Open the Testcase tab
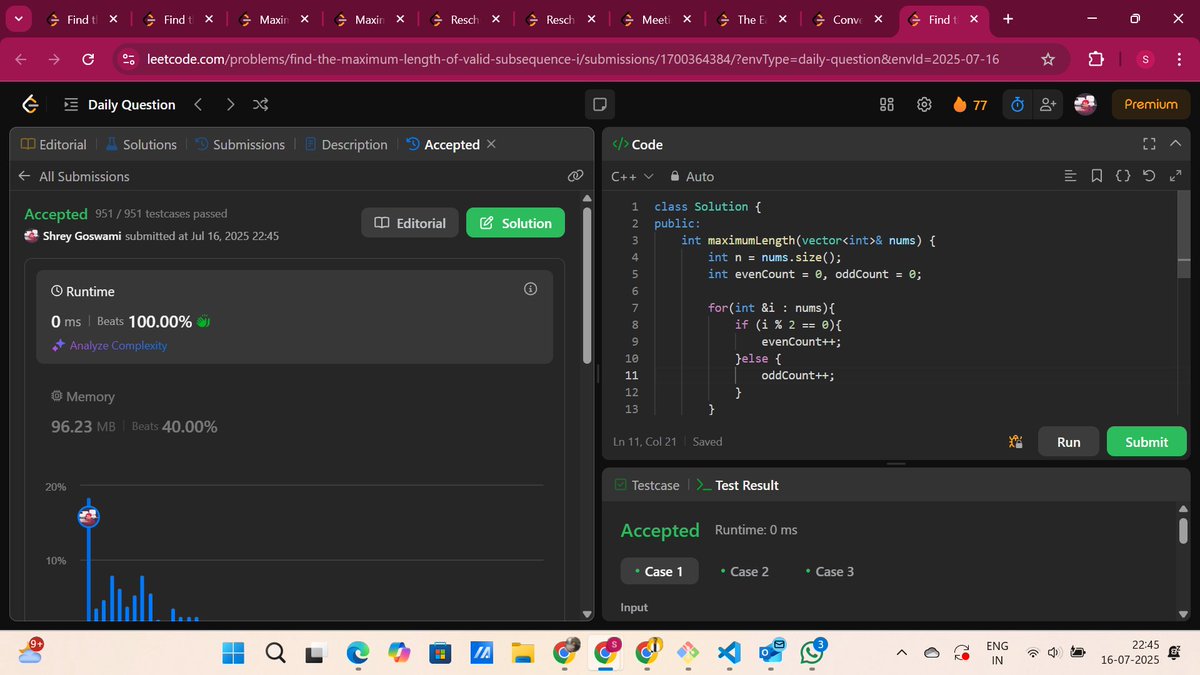The width and height of the screenshot is (1200, 675). pyautogui.click(x=646, y=485)
